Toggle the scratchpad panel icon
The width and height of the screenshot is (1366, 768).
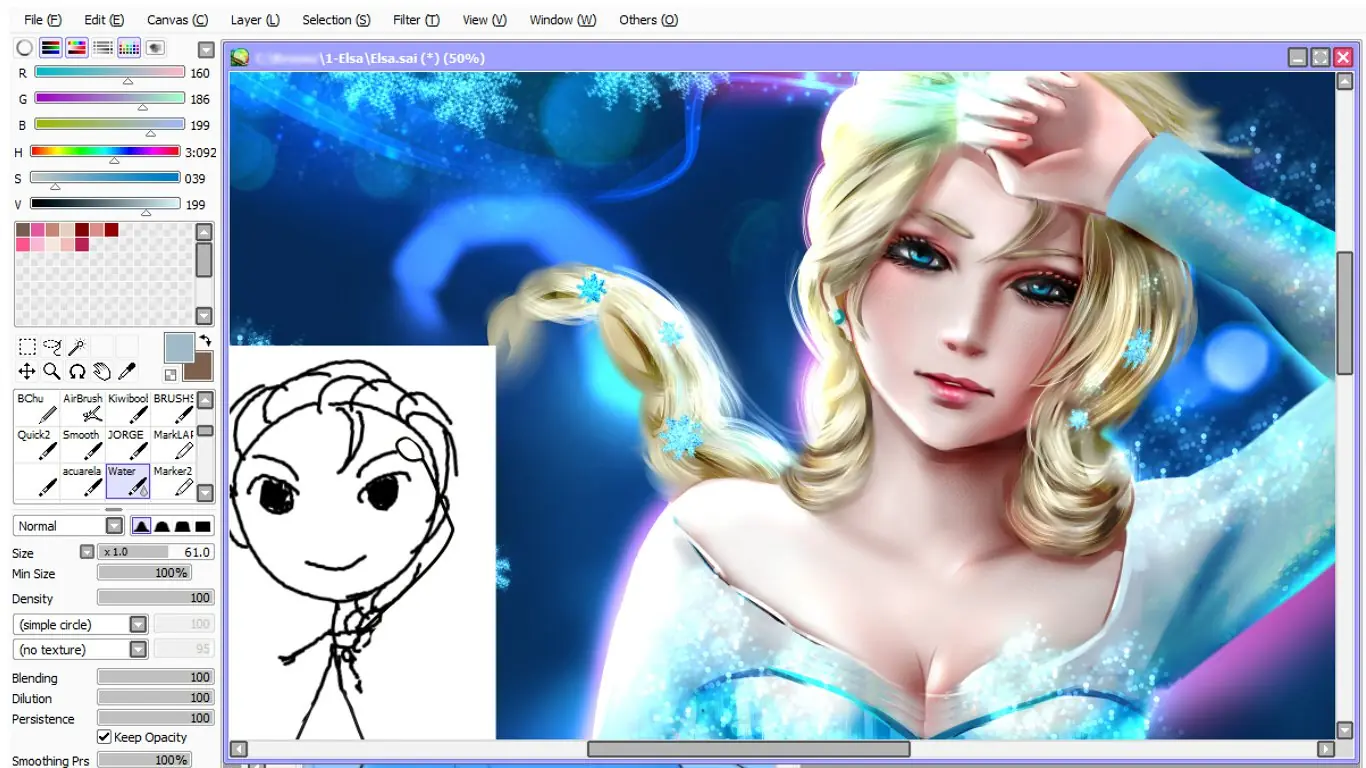[x=155, y=48]
